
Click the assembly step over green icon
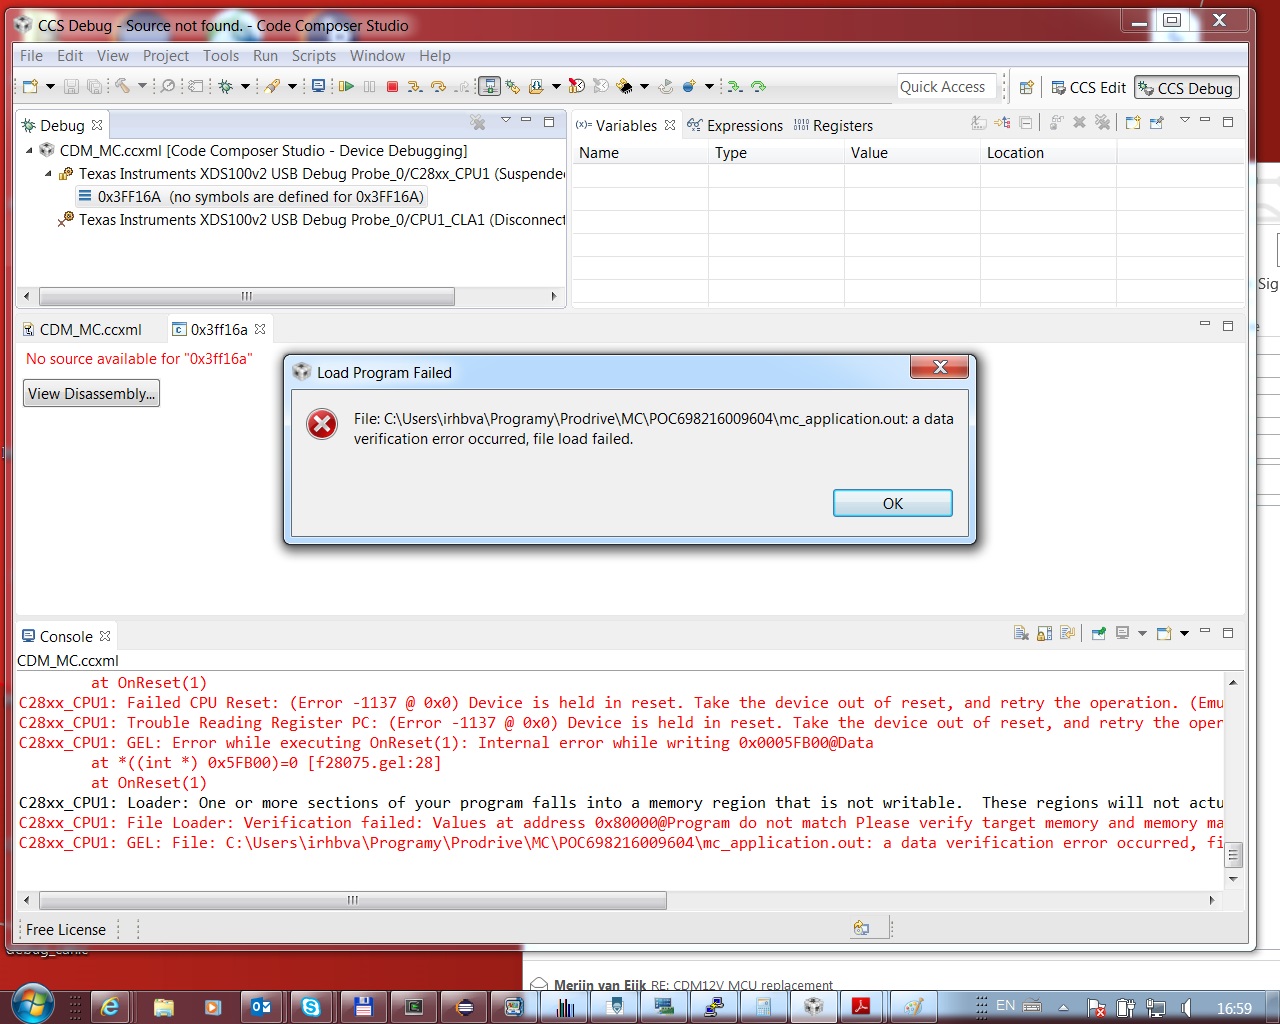click(x=758, y=87)
